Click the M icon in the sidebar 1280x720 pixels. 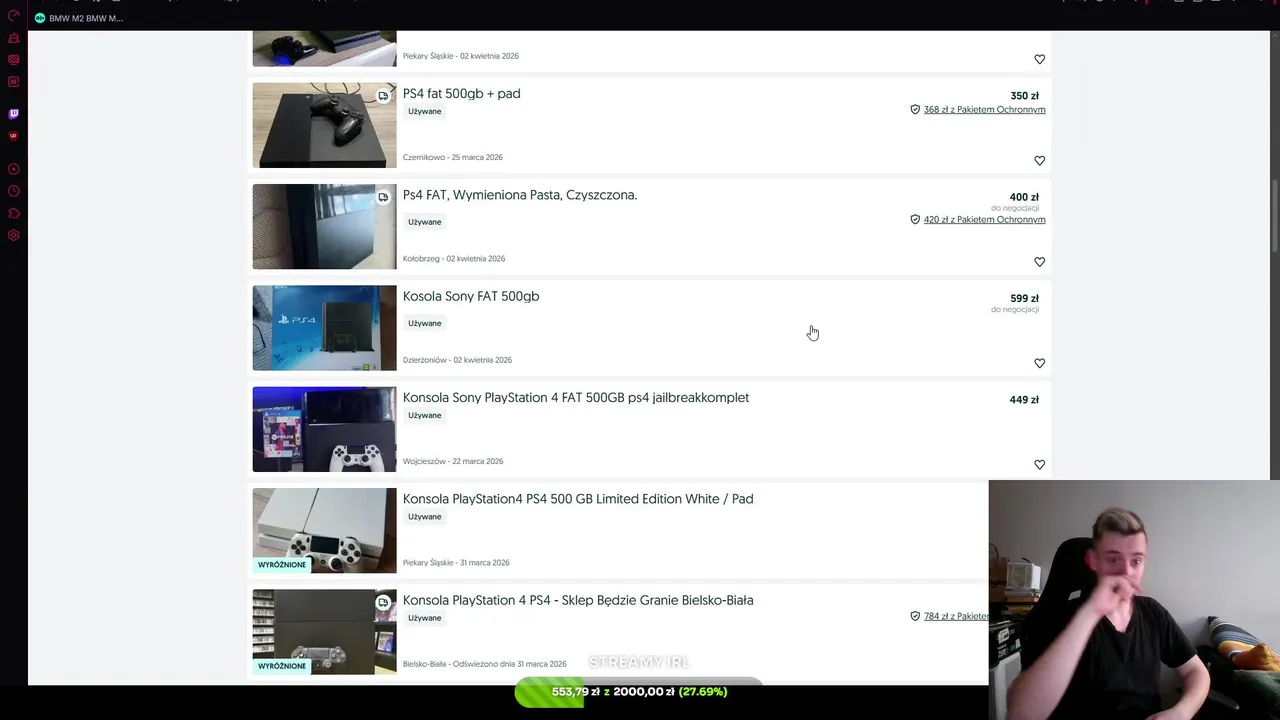[x=14, y=82]
